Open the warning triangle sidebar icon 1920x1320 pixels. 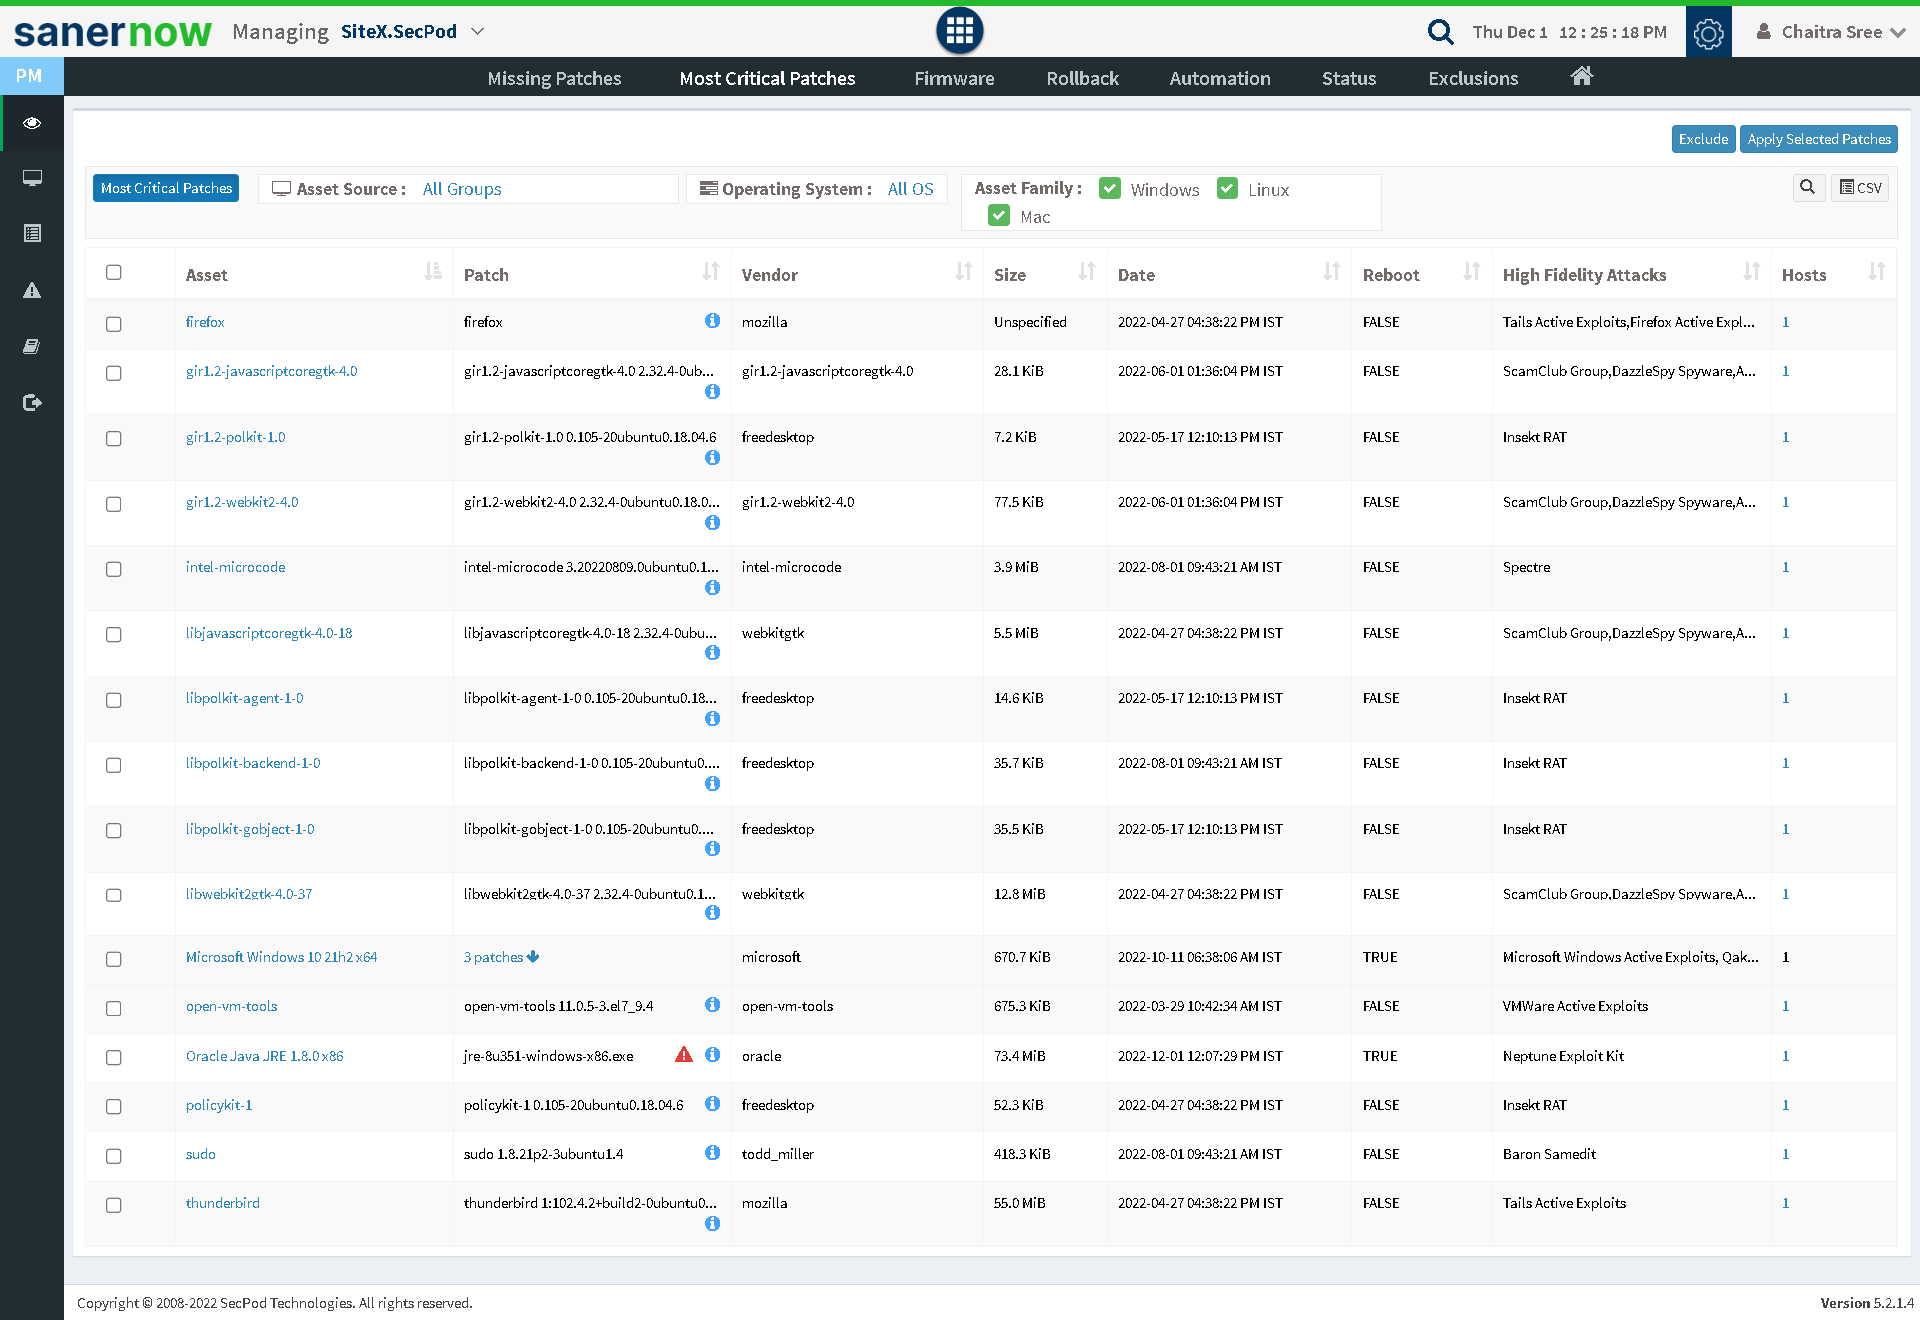(32, 290)
